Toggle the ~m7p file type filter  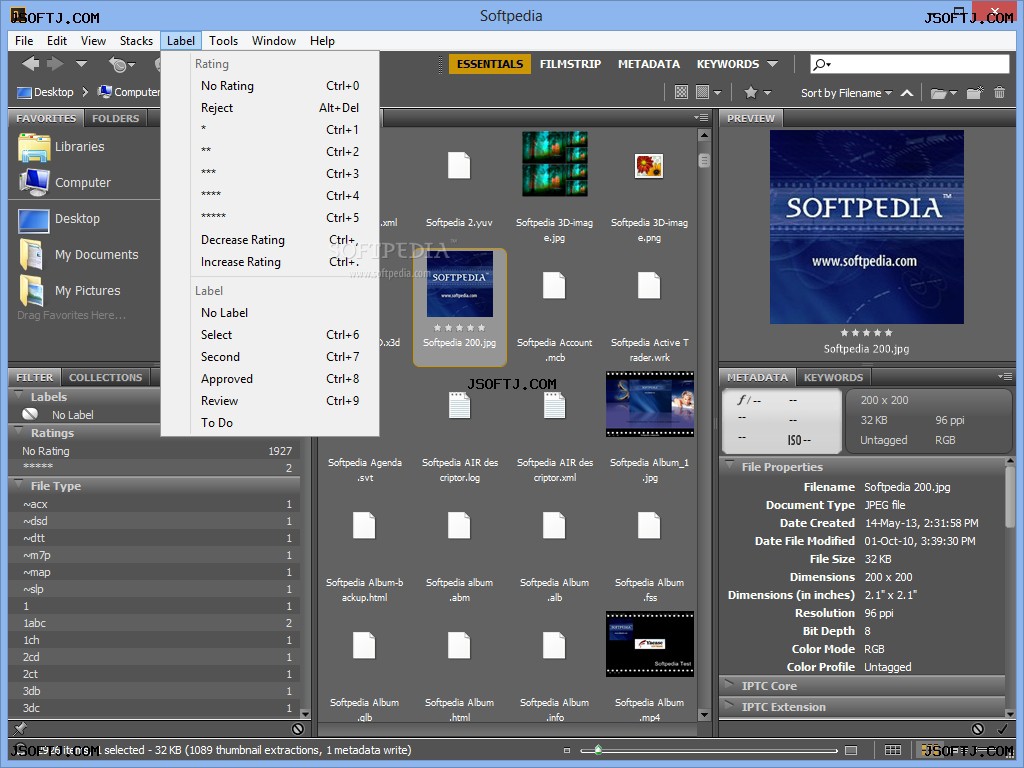[x=154, y=555]
